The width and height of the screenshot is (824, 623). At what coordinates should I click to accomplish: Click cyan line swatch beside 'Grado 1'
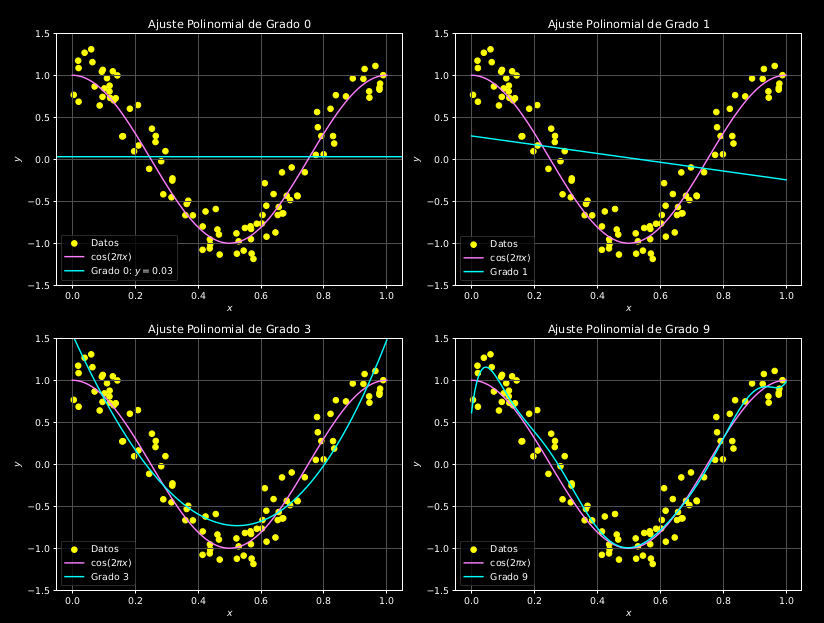pos(473,271)
